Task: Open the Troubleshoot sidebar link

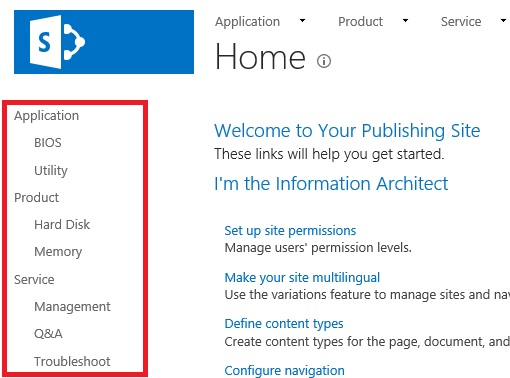Action: 72,361
